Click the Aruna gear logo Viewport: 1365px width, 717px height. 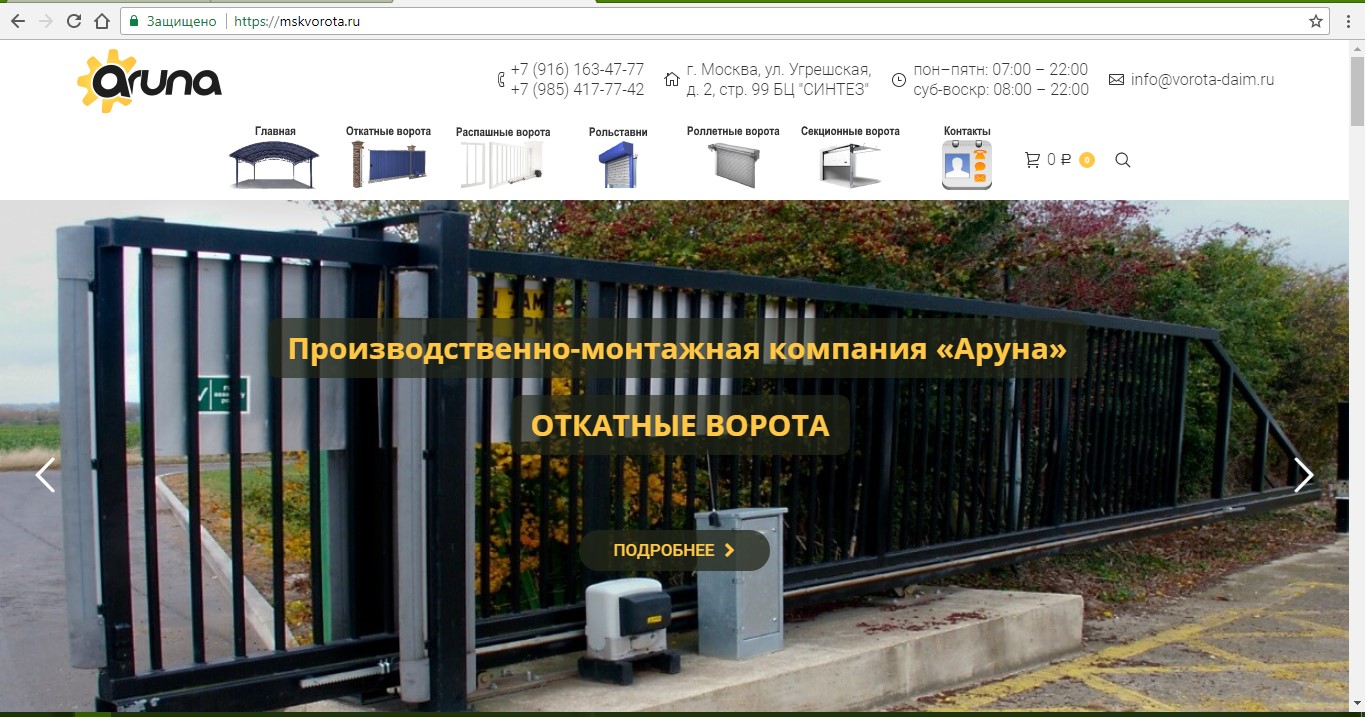[150, 81]
